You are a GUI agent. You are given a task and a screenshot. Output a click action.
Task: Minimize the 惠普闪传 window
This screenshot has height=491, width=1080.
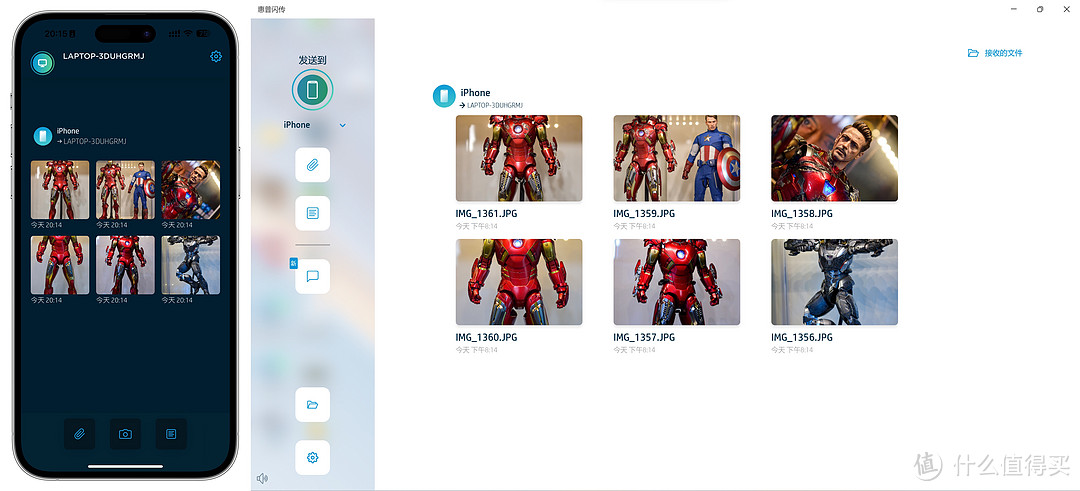[1014, 9]
